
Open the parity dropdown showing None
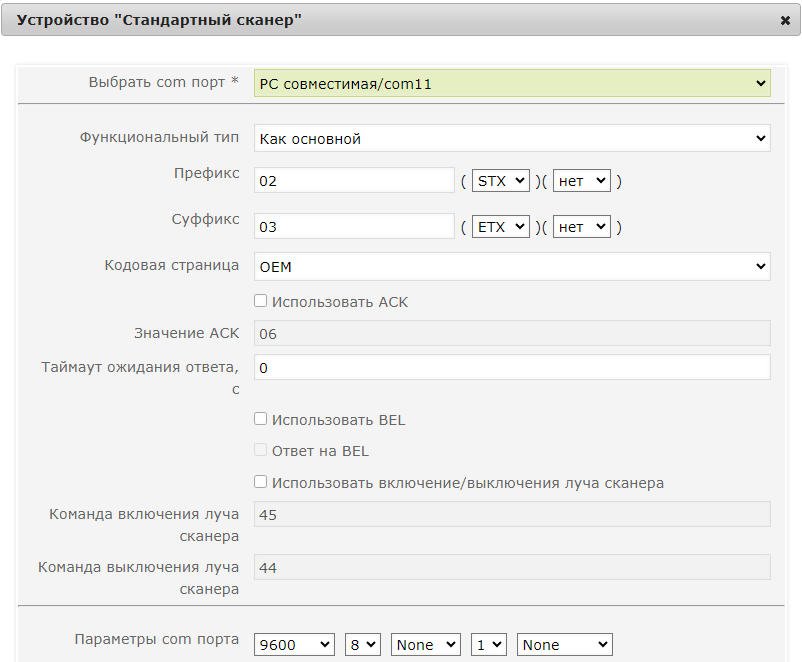426,645
